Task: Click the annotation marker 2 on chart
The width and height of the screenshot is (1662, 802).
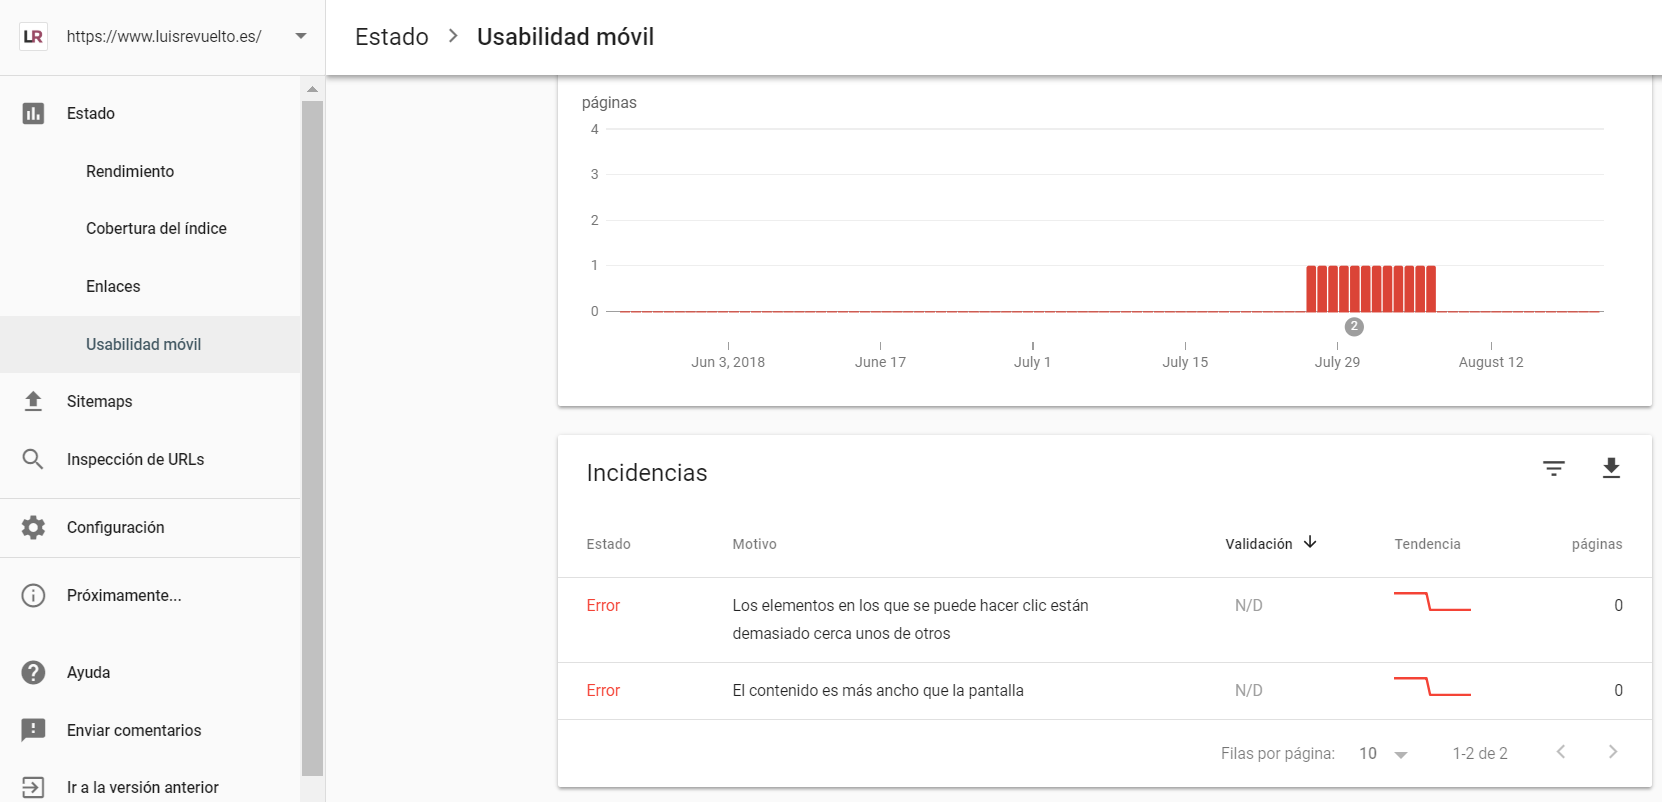Action: coord(1354,326)
